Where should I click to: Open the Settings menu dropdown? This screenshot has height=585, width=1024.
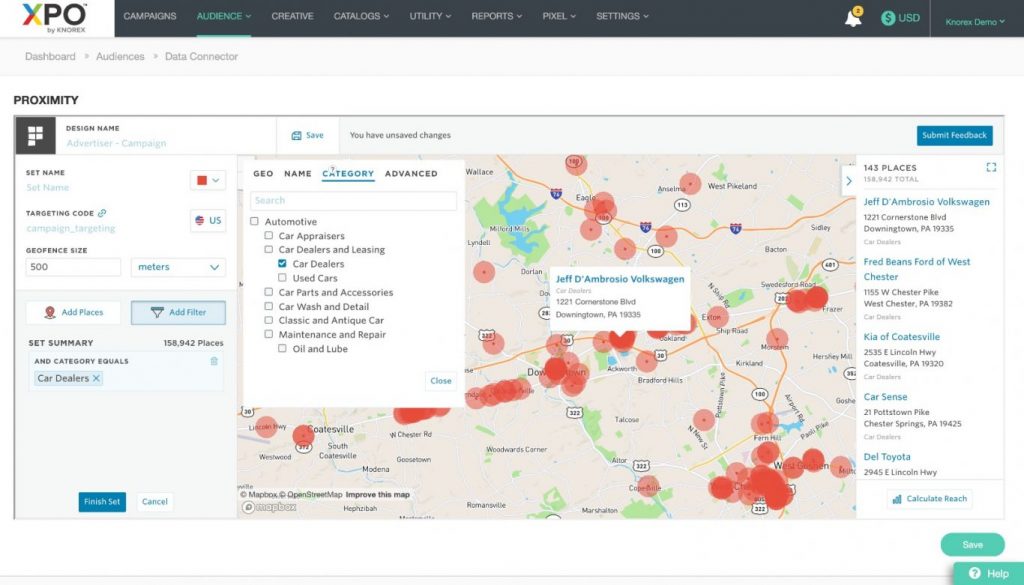pos(622,16)
